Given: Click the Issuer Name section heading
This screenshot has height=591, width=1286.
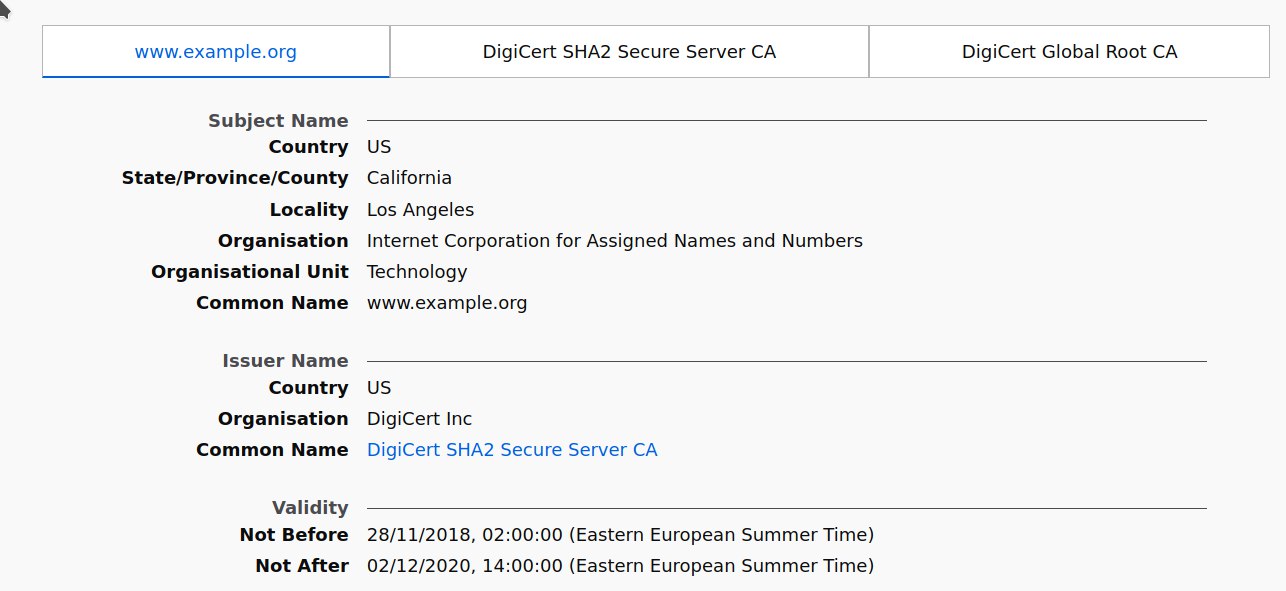Looking at the screenshot, I should coord(285,361).
